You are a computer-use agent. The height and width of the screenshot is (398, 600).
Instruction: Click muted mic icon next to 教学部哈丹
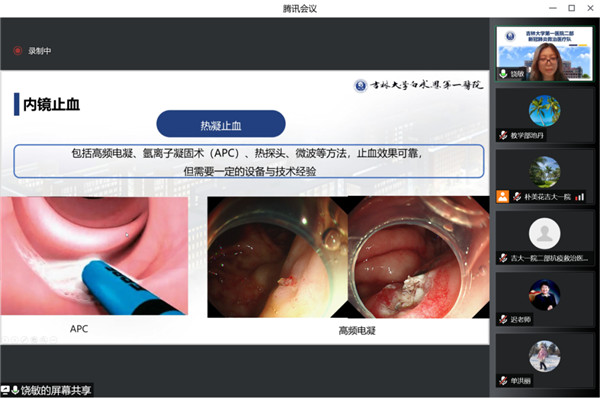[503, 135]
